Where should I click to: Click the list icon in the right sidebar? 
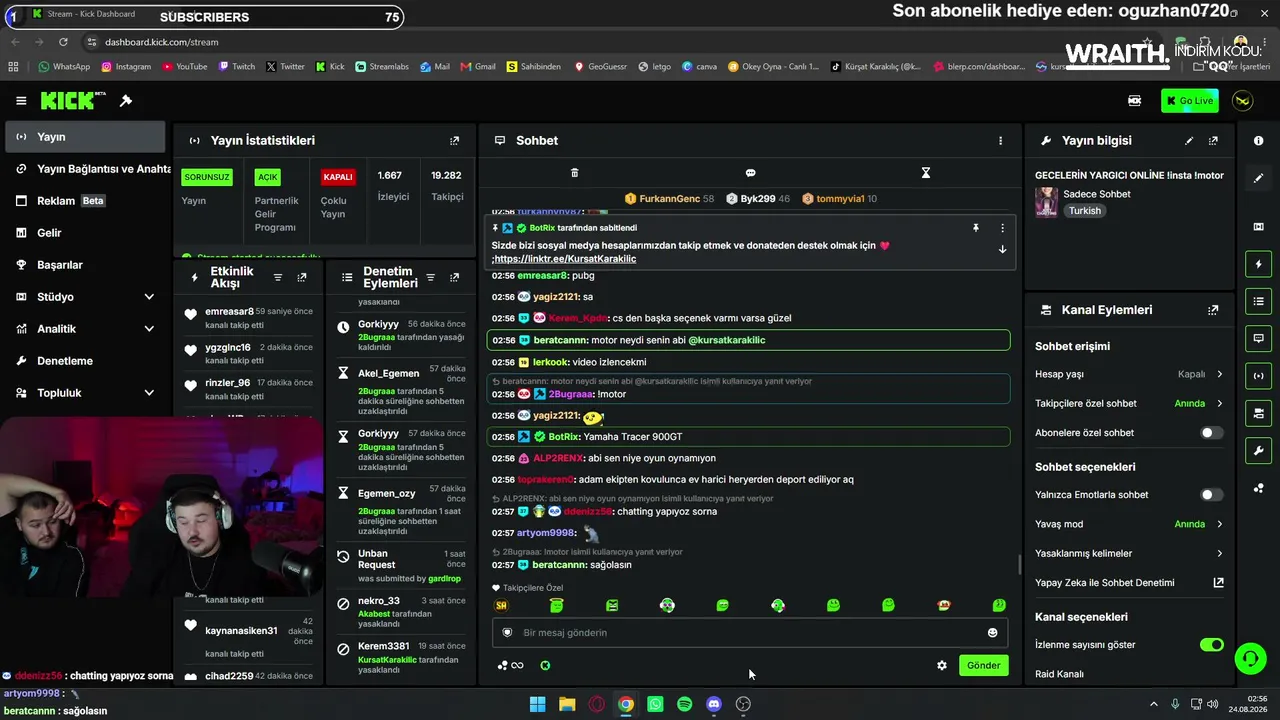tap(1258, 301)
